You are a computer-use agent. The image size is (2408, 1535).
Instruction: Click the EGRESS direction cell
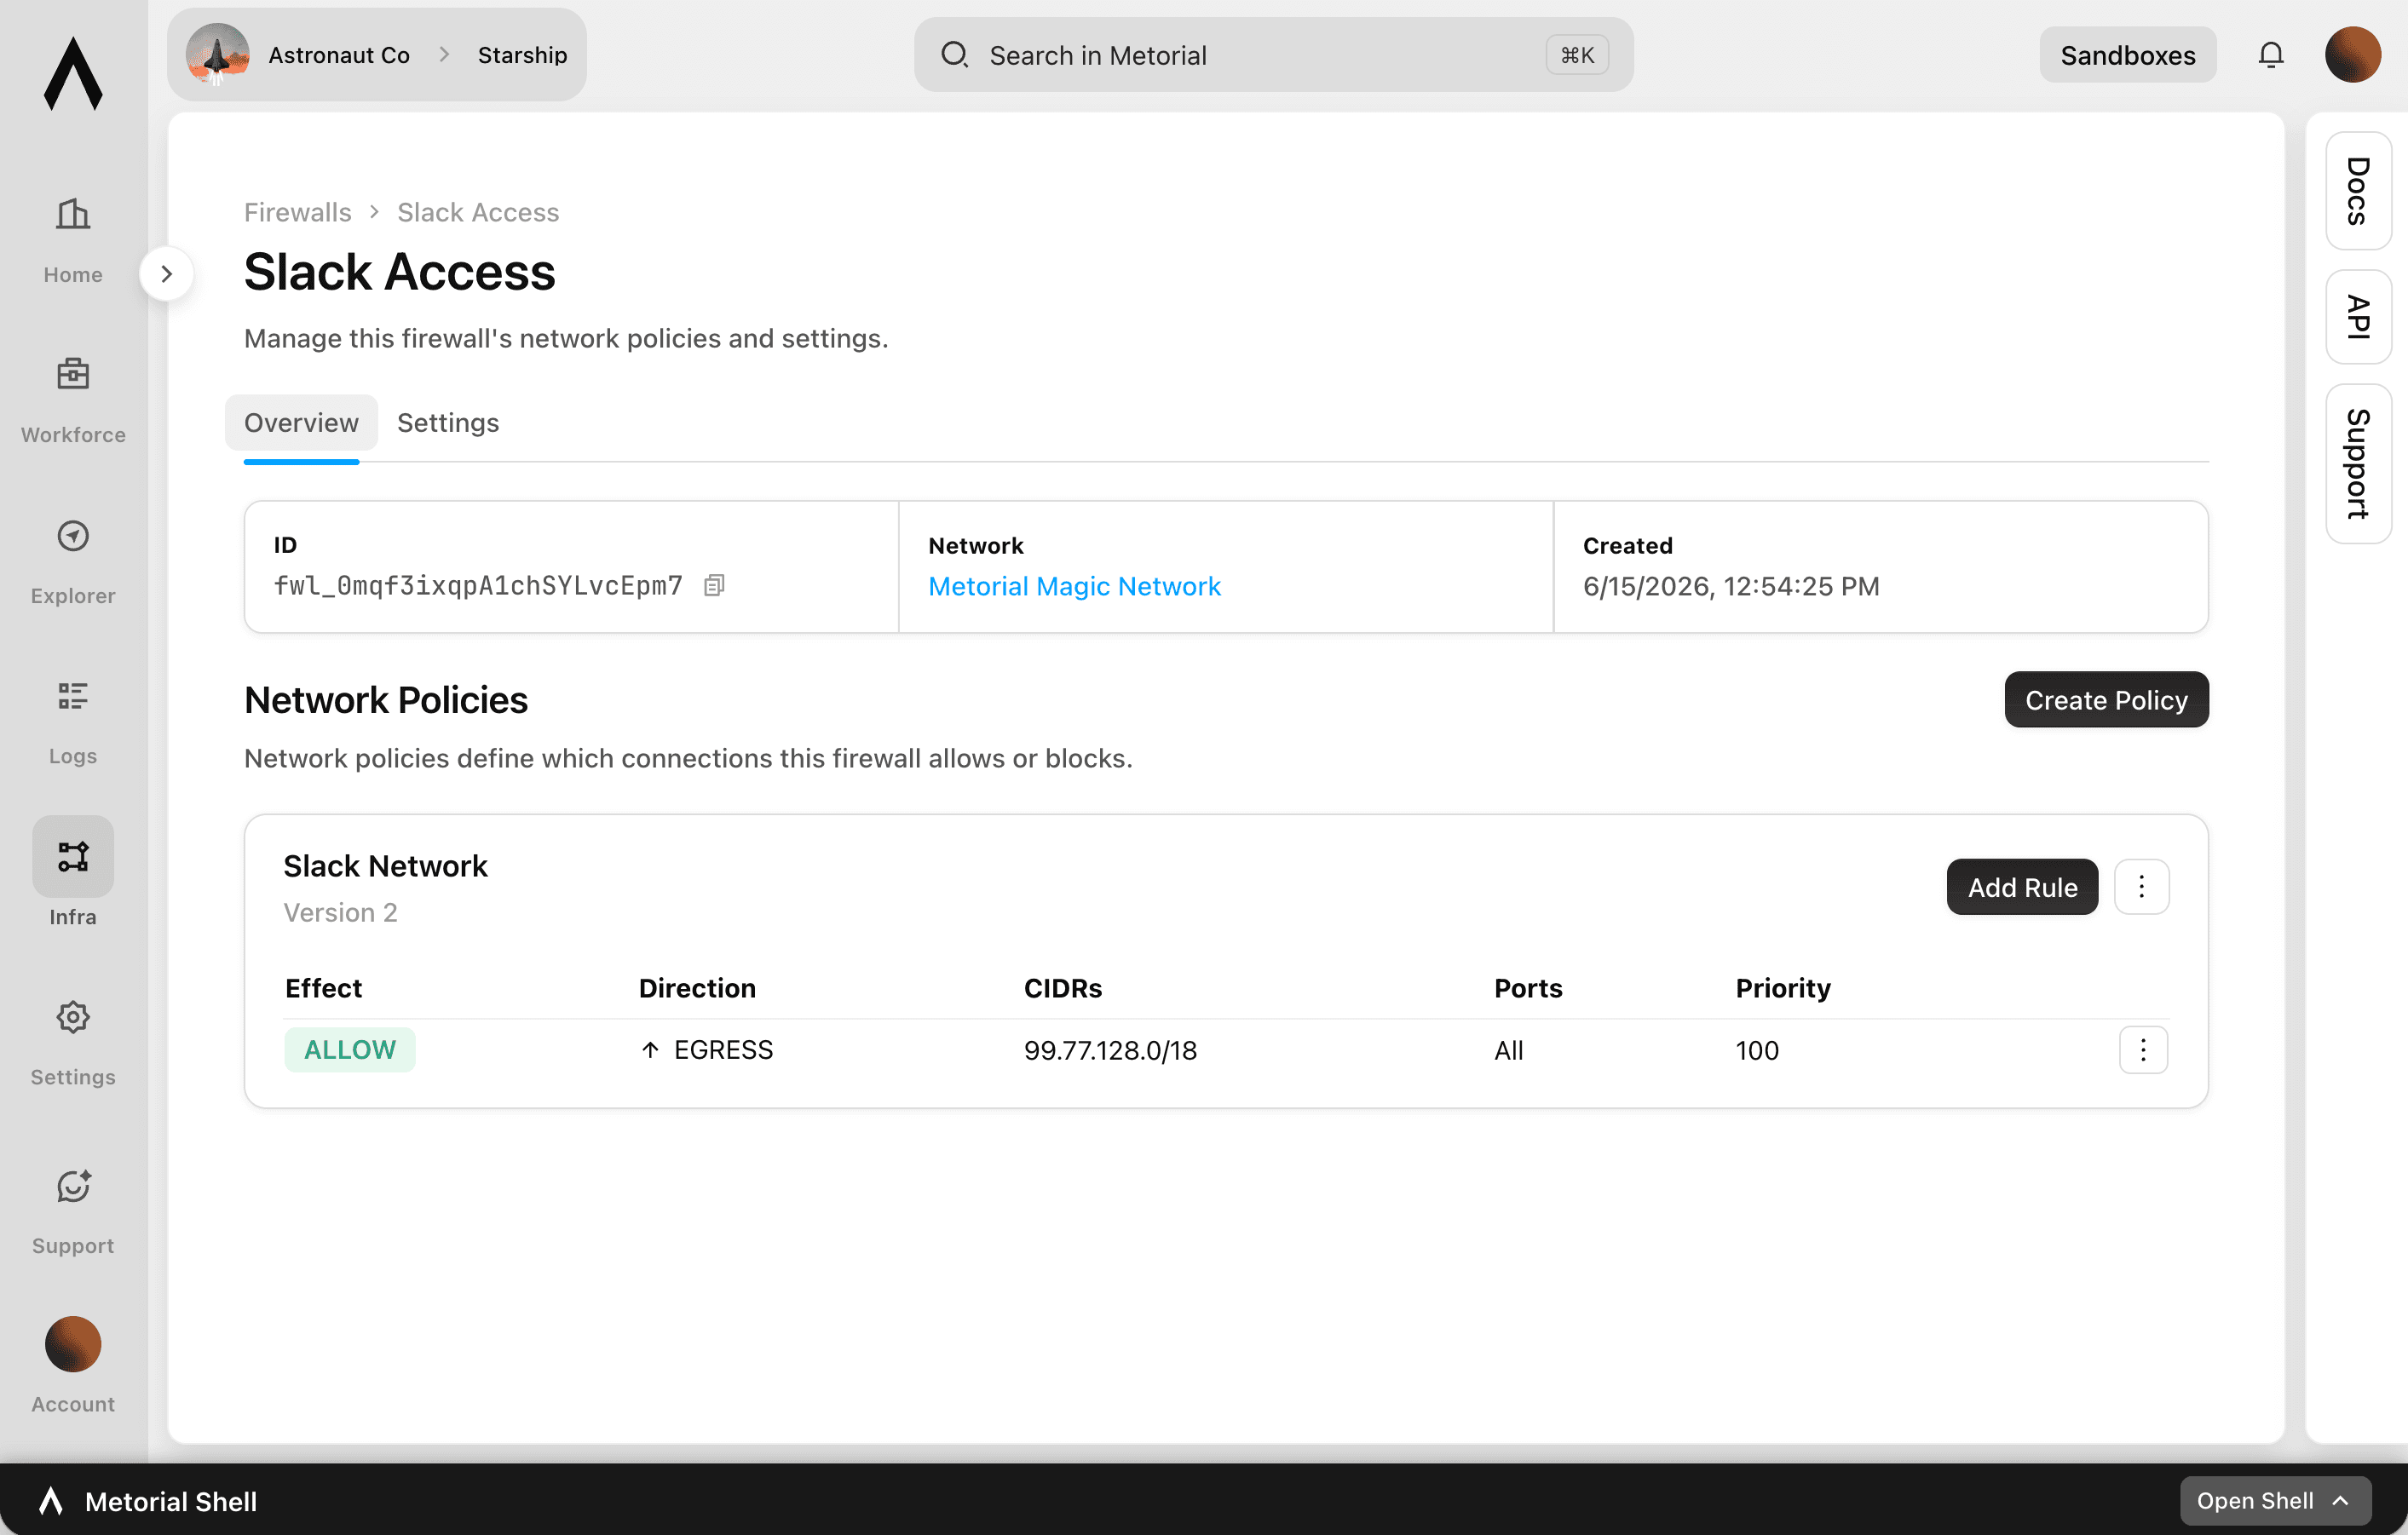click(706, 1050)
